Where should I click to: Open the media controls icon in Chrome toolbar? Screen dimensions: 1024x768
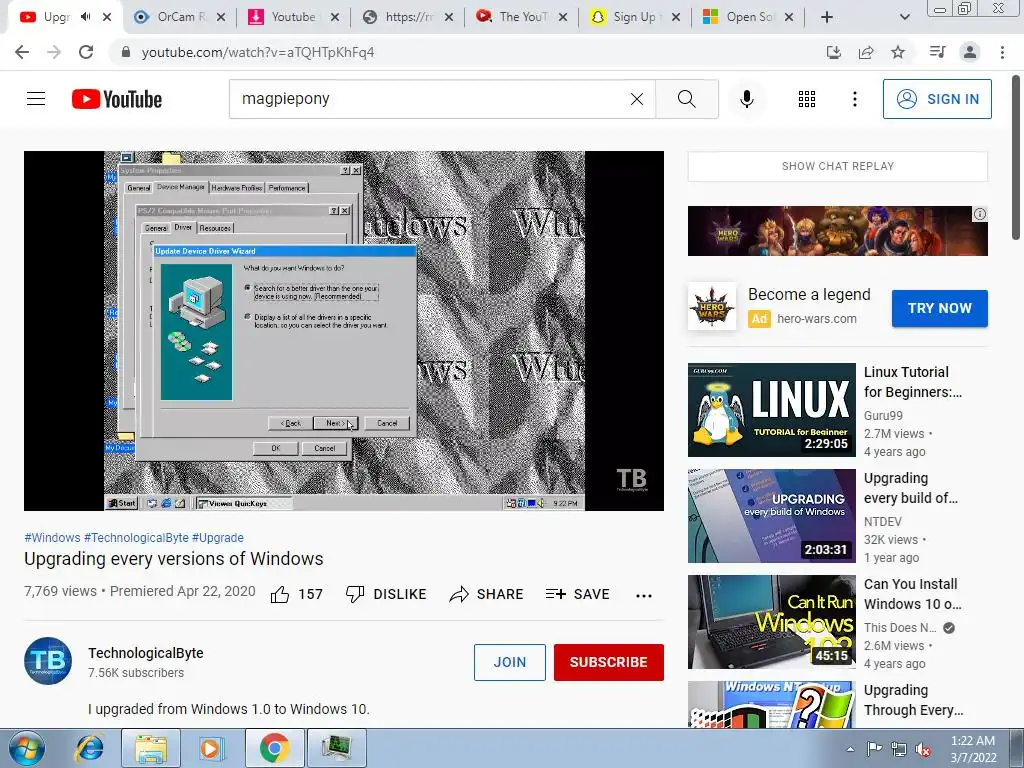(938, 52)
